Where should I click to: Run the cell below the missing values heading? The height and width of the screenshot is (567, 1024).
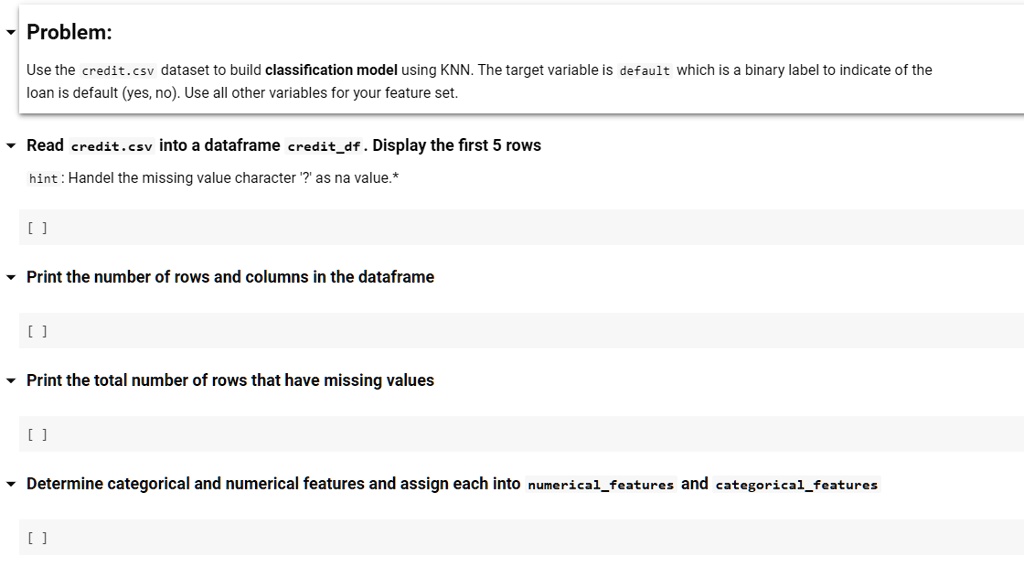[x=37, y=434]
